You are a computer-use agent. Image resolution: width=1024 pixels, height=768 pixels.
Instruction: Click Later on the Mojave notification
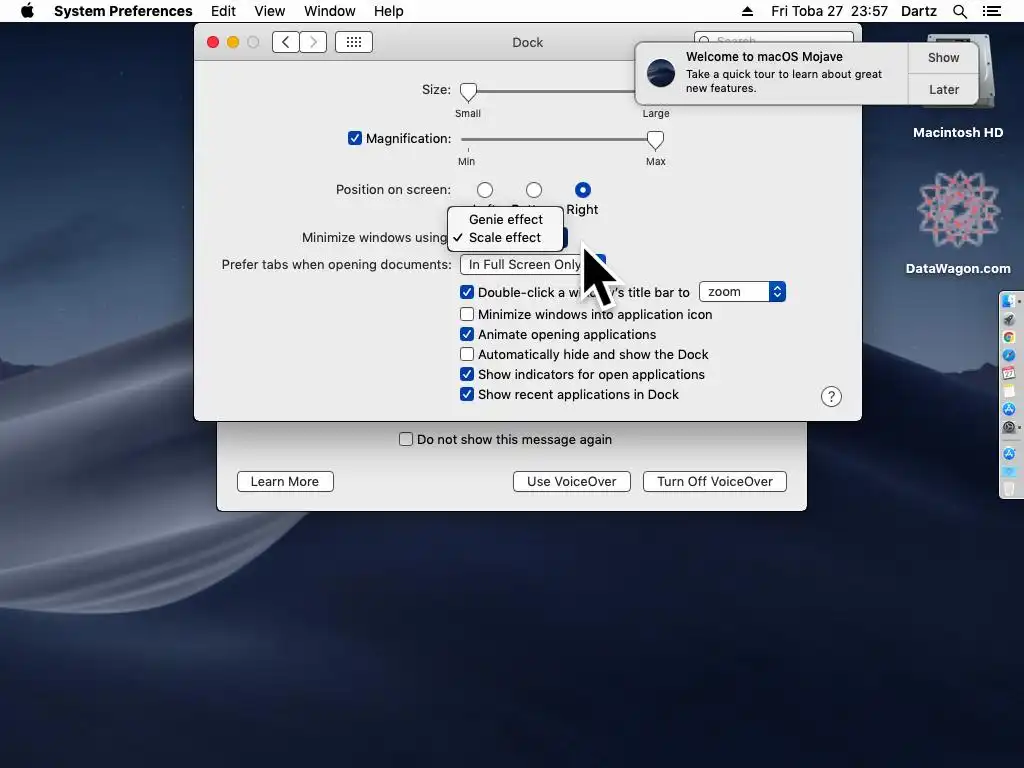pyautogui.click(x=944, y=89)
